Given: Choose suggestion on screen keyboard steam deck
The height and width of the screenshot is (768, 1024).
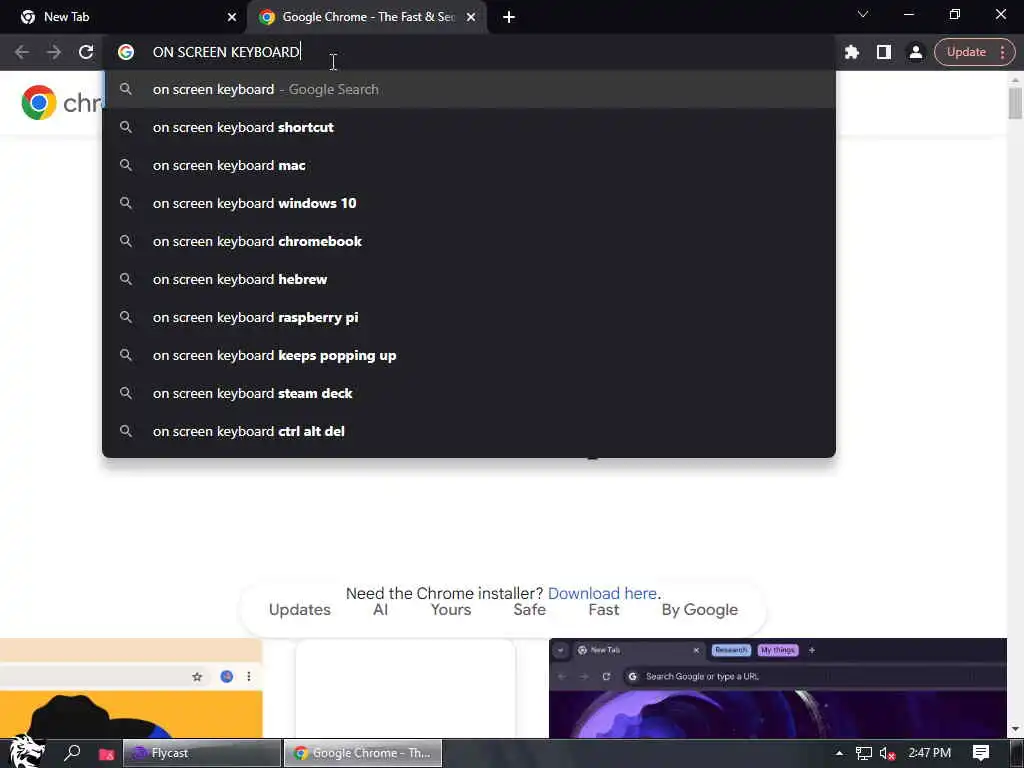Looking at the screenshot, I should click(x=469, y=393).
